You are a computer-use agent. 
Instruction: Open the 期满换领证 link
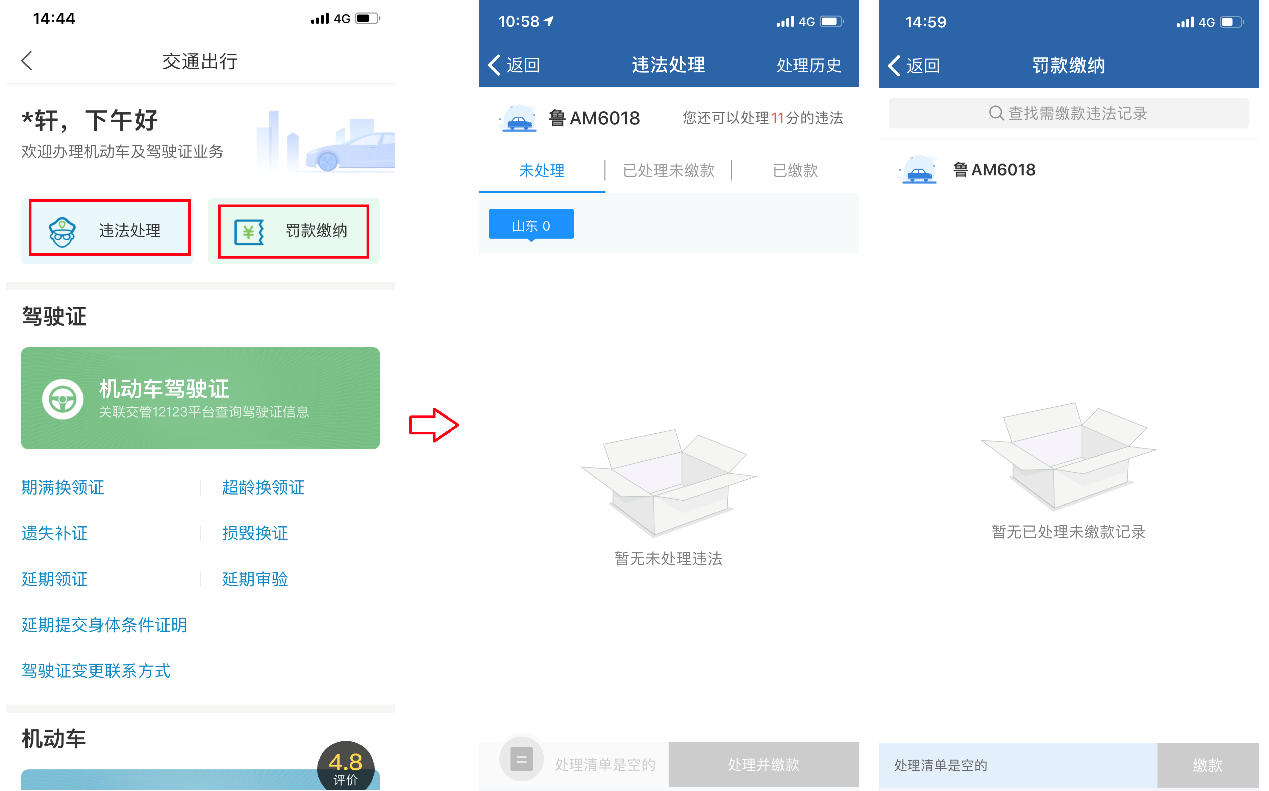(63, 488)
